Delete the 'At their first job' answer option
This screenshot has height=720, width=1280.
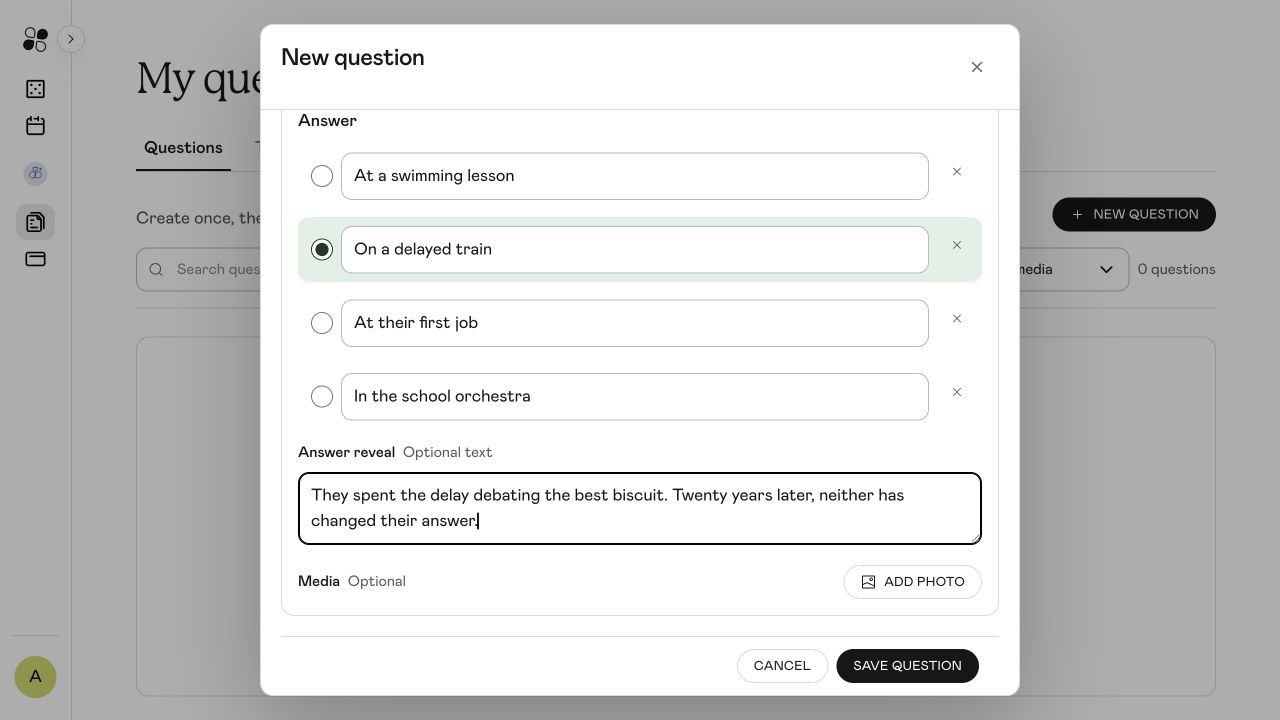[x=957, y=319]
